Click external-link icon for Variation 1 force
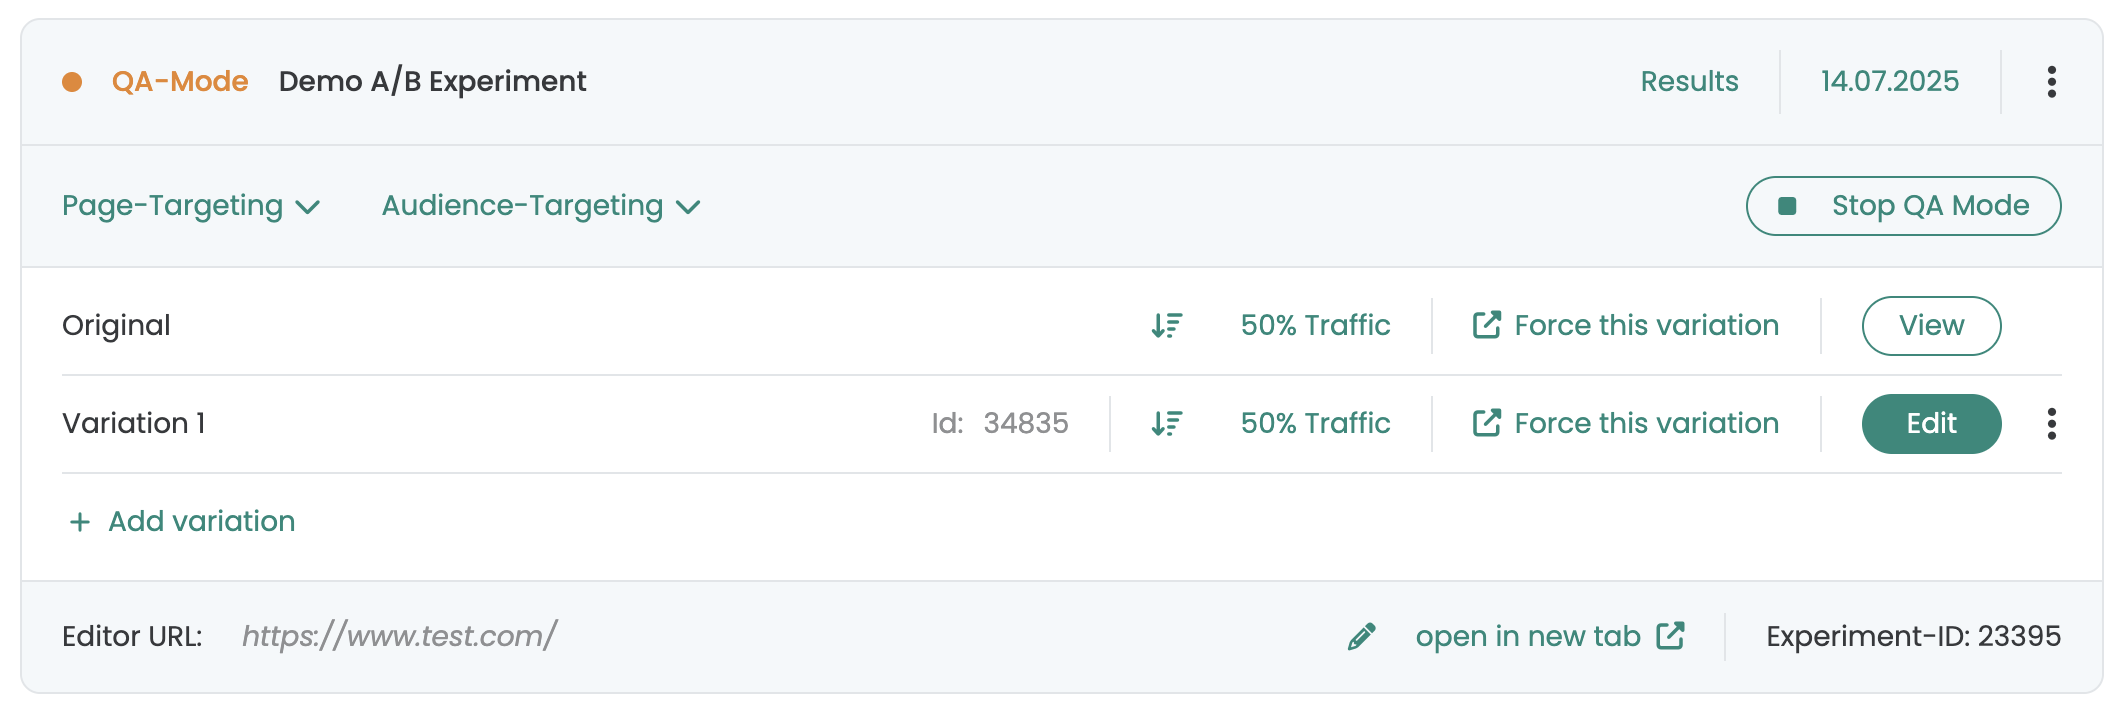Screen dimensions: 2124x712 [1487, 423]
